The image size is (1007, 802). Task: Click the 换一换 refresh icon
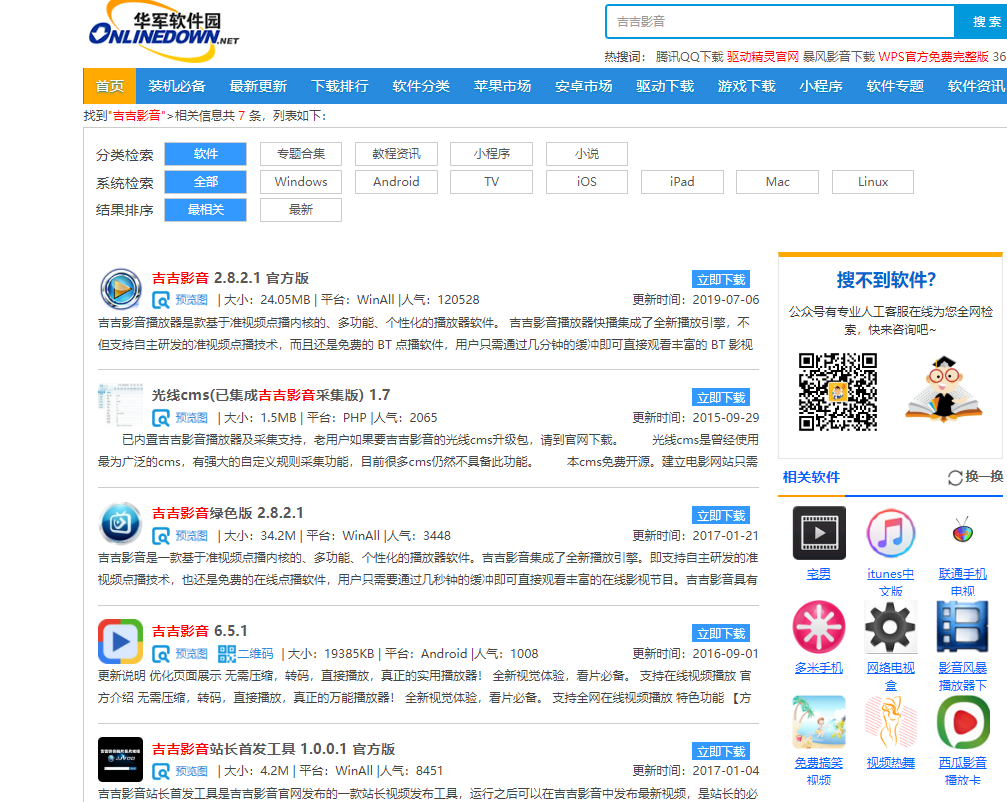(x=955, y=478)
